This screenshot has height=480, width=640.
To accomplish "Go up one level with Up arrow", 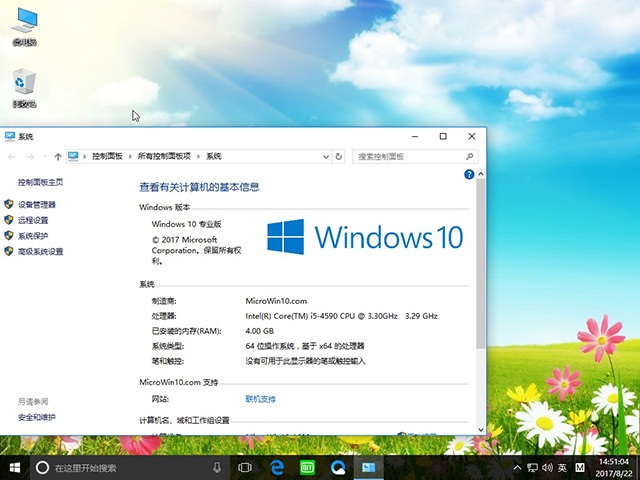I will tap(58, 157).
